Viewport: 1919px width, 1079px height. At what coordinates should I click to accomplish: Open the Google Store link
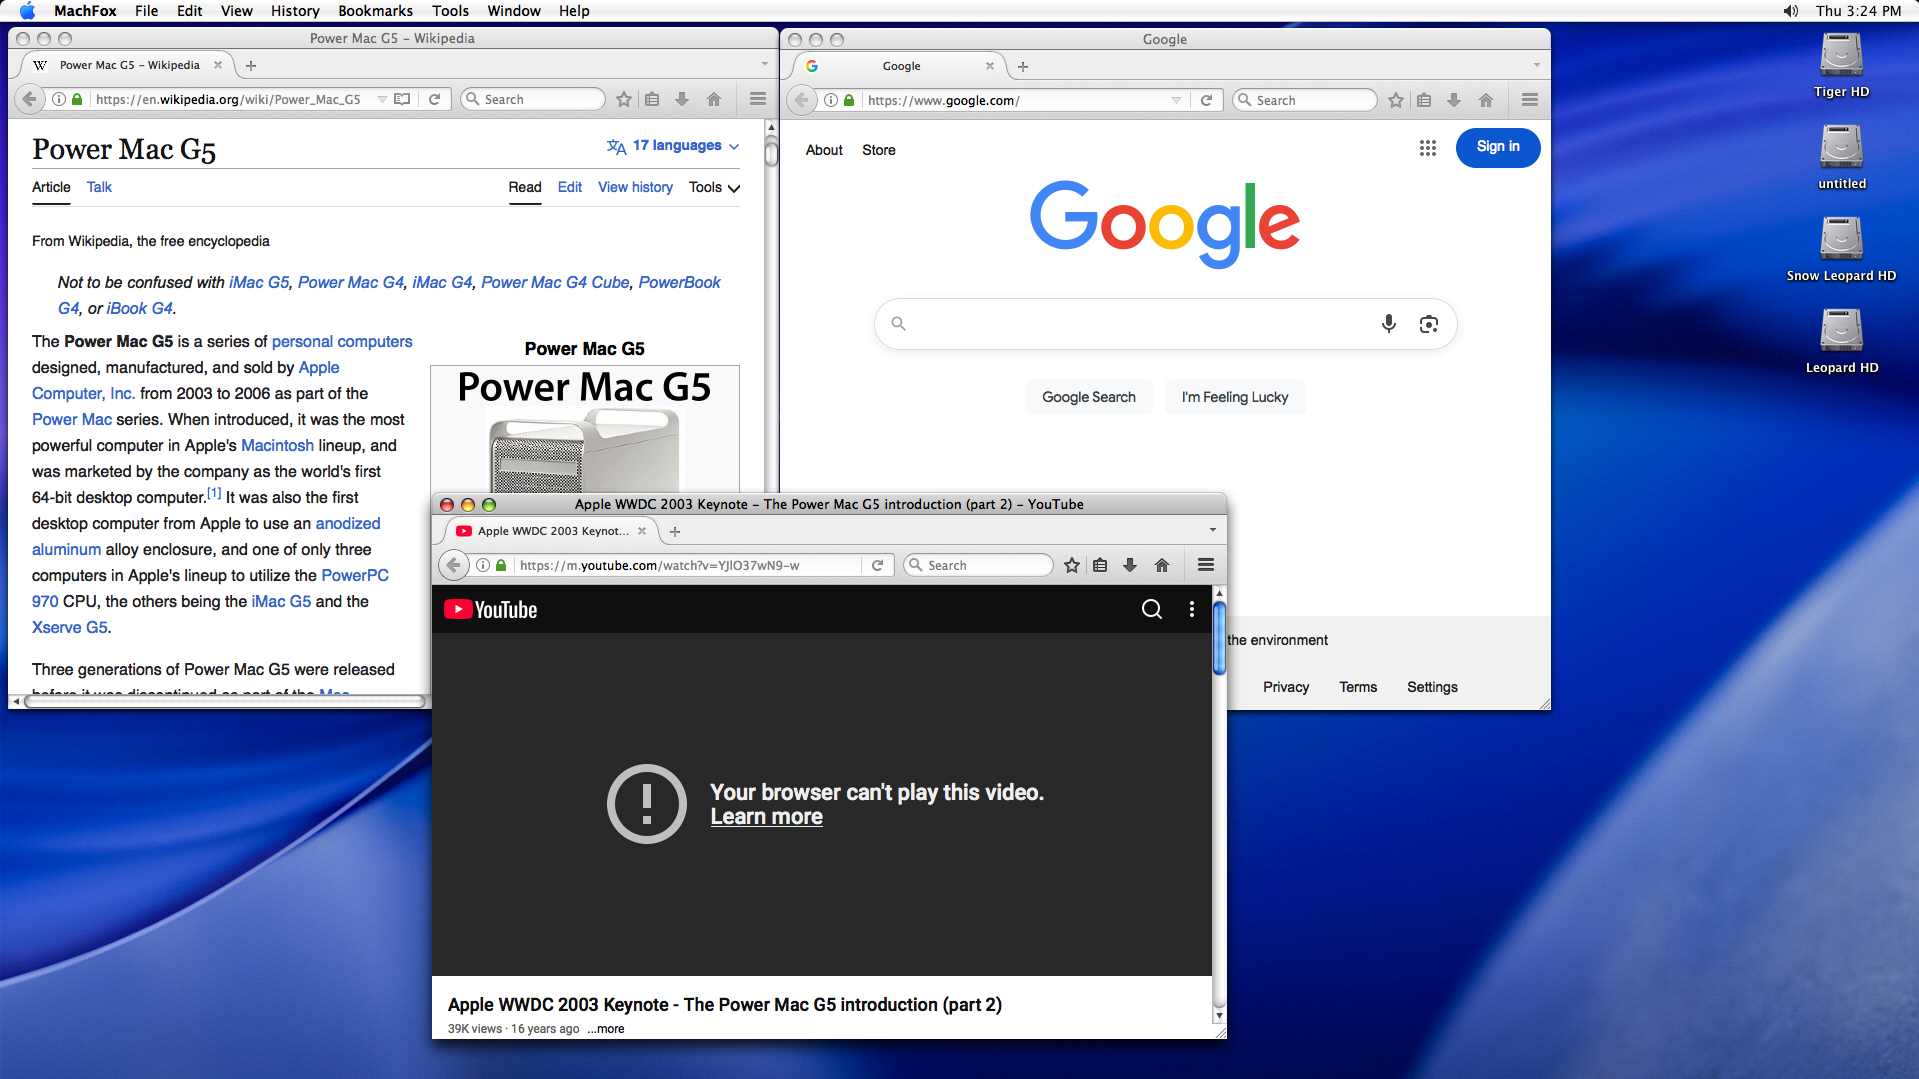click(x=879, y=150)
